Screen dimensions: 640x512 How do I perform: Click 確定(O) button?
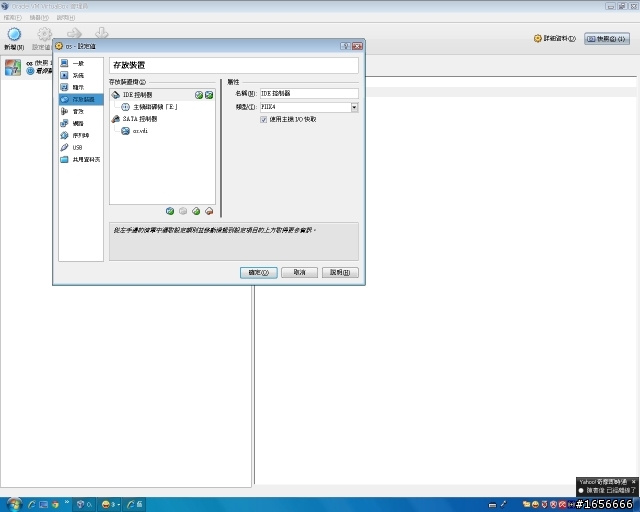point(259,272)
